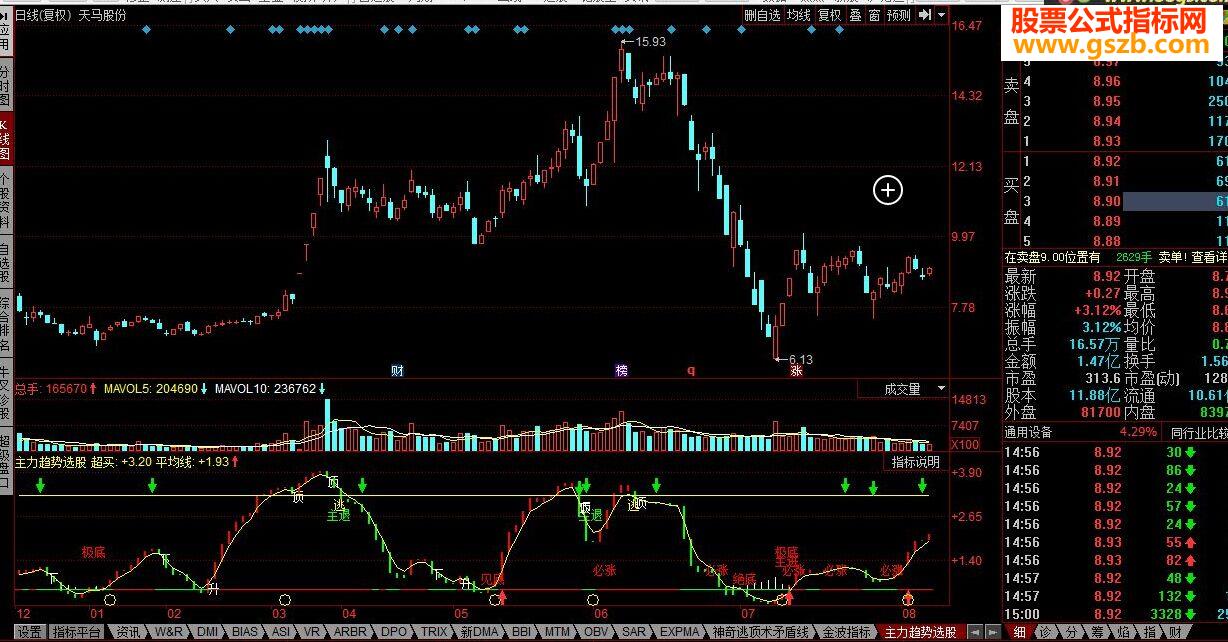Open the 个股资料 sidebar tab
Viewport: 1228px width, 642px height.
click(5, 200)
